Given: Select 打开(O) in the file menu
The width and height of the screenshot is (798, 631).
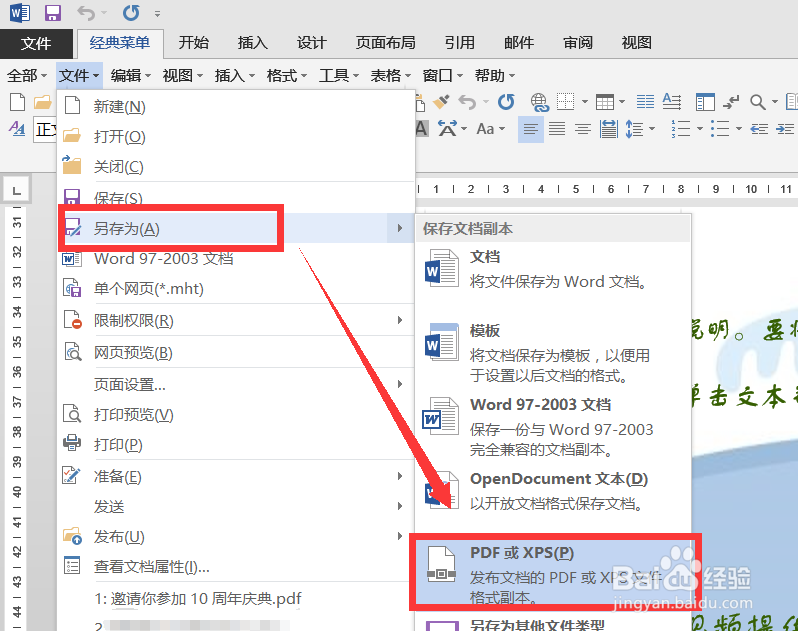Looking at the screenshot, I should pyautogui.click(x=236, y=136).
